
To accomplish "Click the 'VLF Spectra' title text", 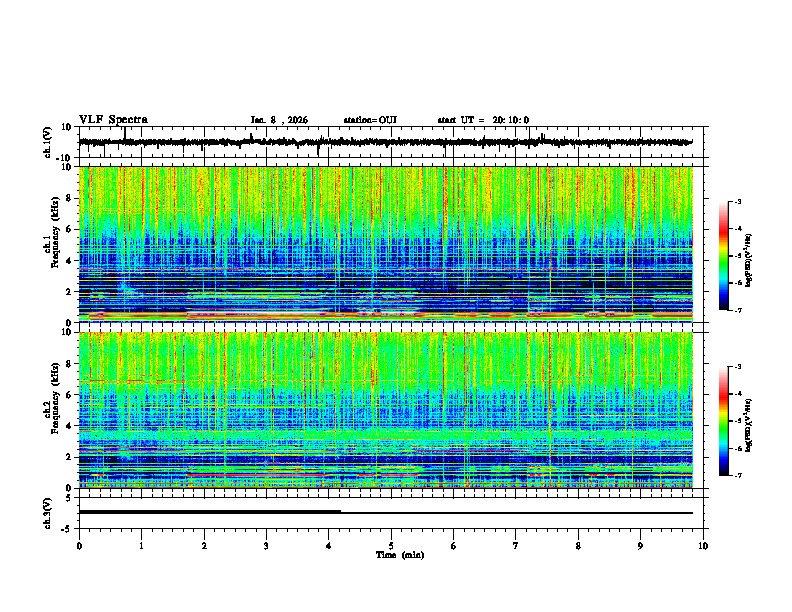I will click(x=113, y=120).
